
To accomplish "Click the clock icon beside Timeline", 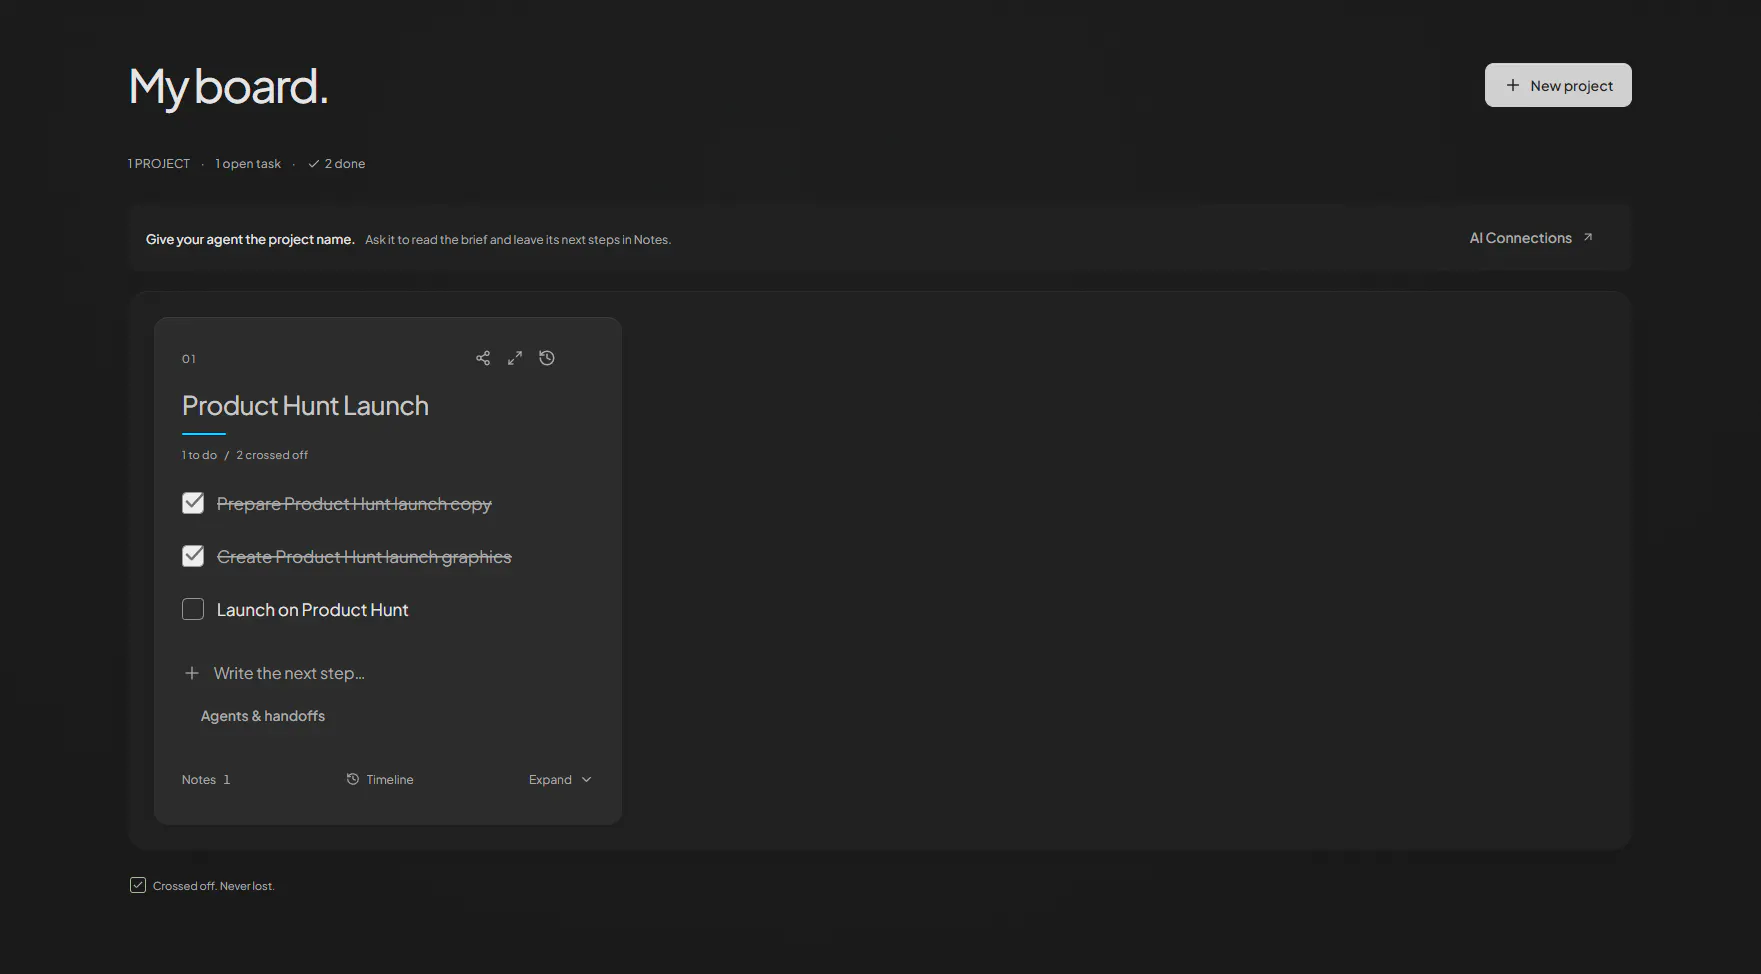I will [353, 779].
